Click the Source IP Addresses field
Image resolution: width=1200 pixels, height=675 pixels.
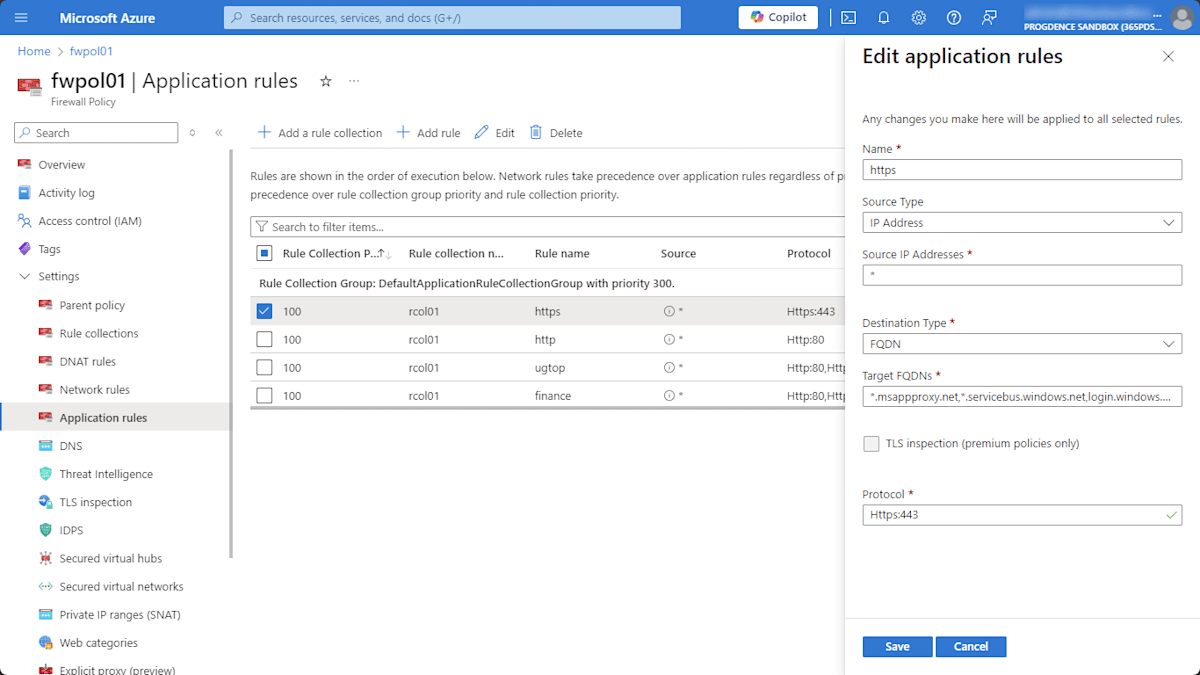pos(1022,275)
